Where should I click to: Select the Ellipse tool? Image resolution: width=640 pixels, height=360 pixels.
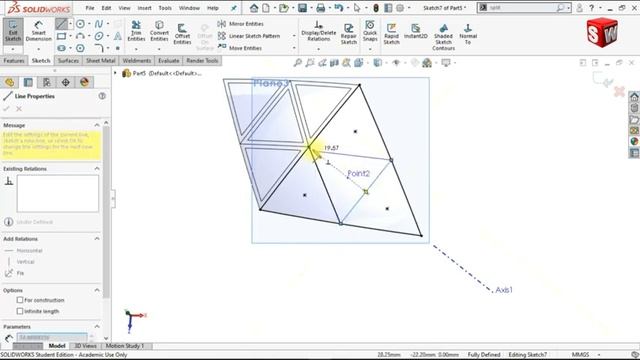pos(99,36)
